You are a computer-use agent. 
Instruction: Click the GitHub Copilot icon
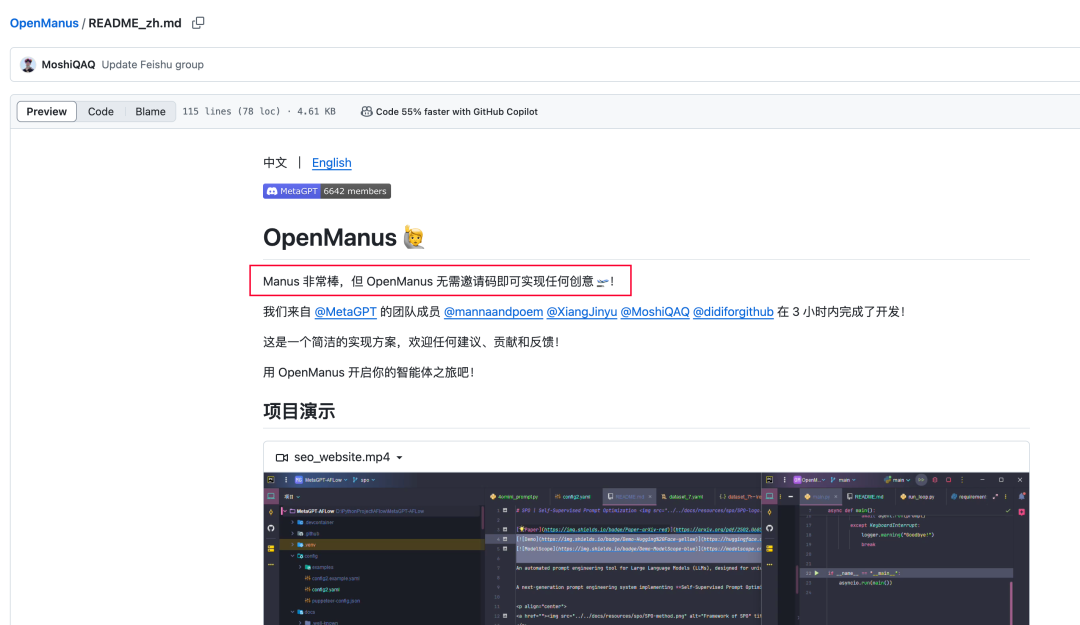coord(366,112)
